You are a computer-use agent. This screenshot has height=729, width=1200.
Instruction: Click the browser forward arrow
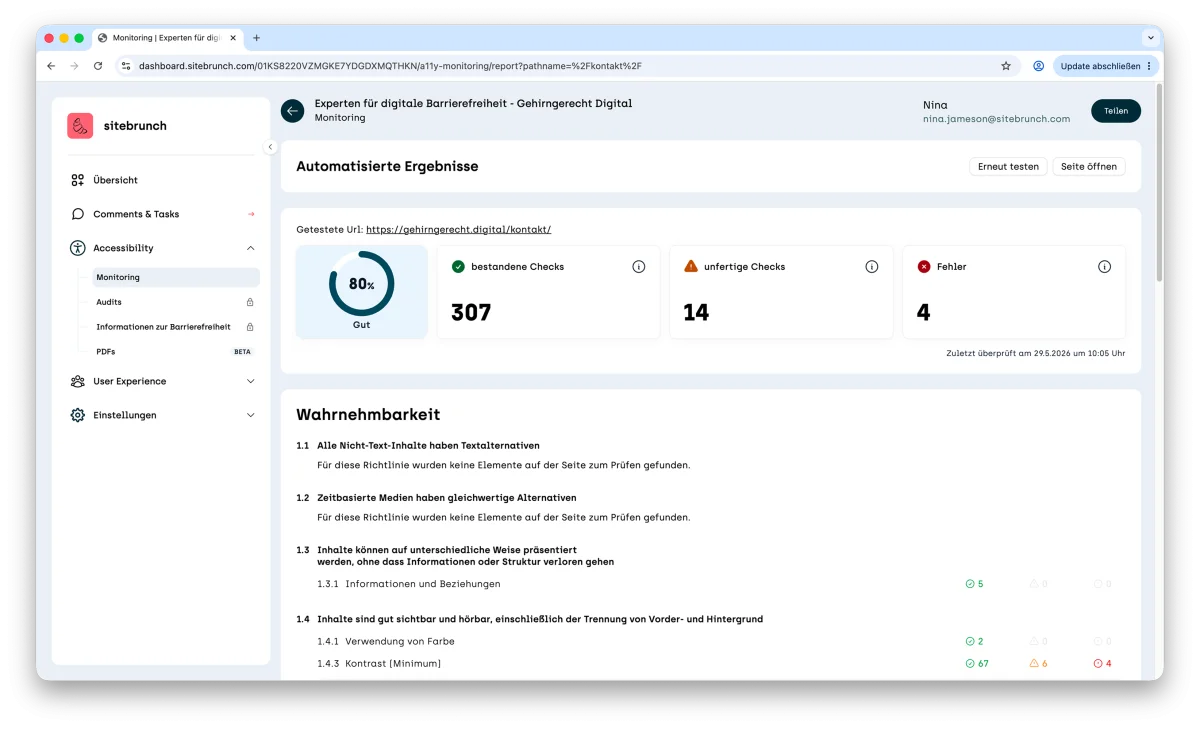pos(74,66)
